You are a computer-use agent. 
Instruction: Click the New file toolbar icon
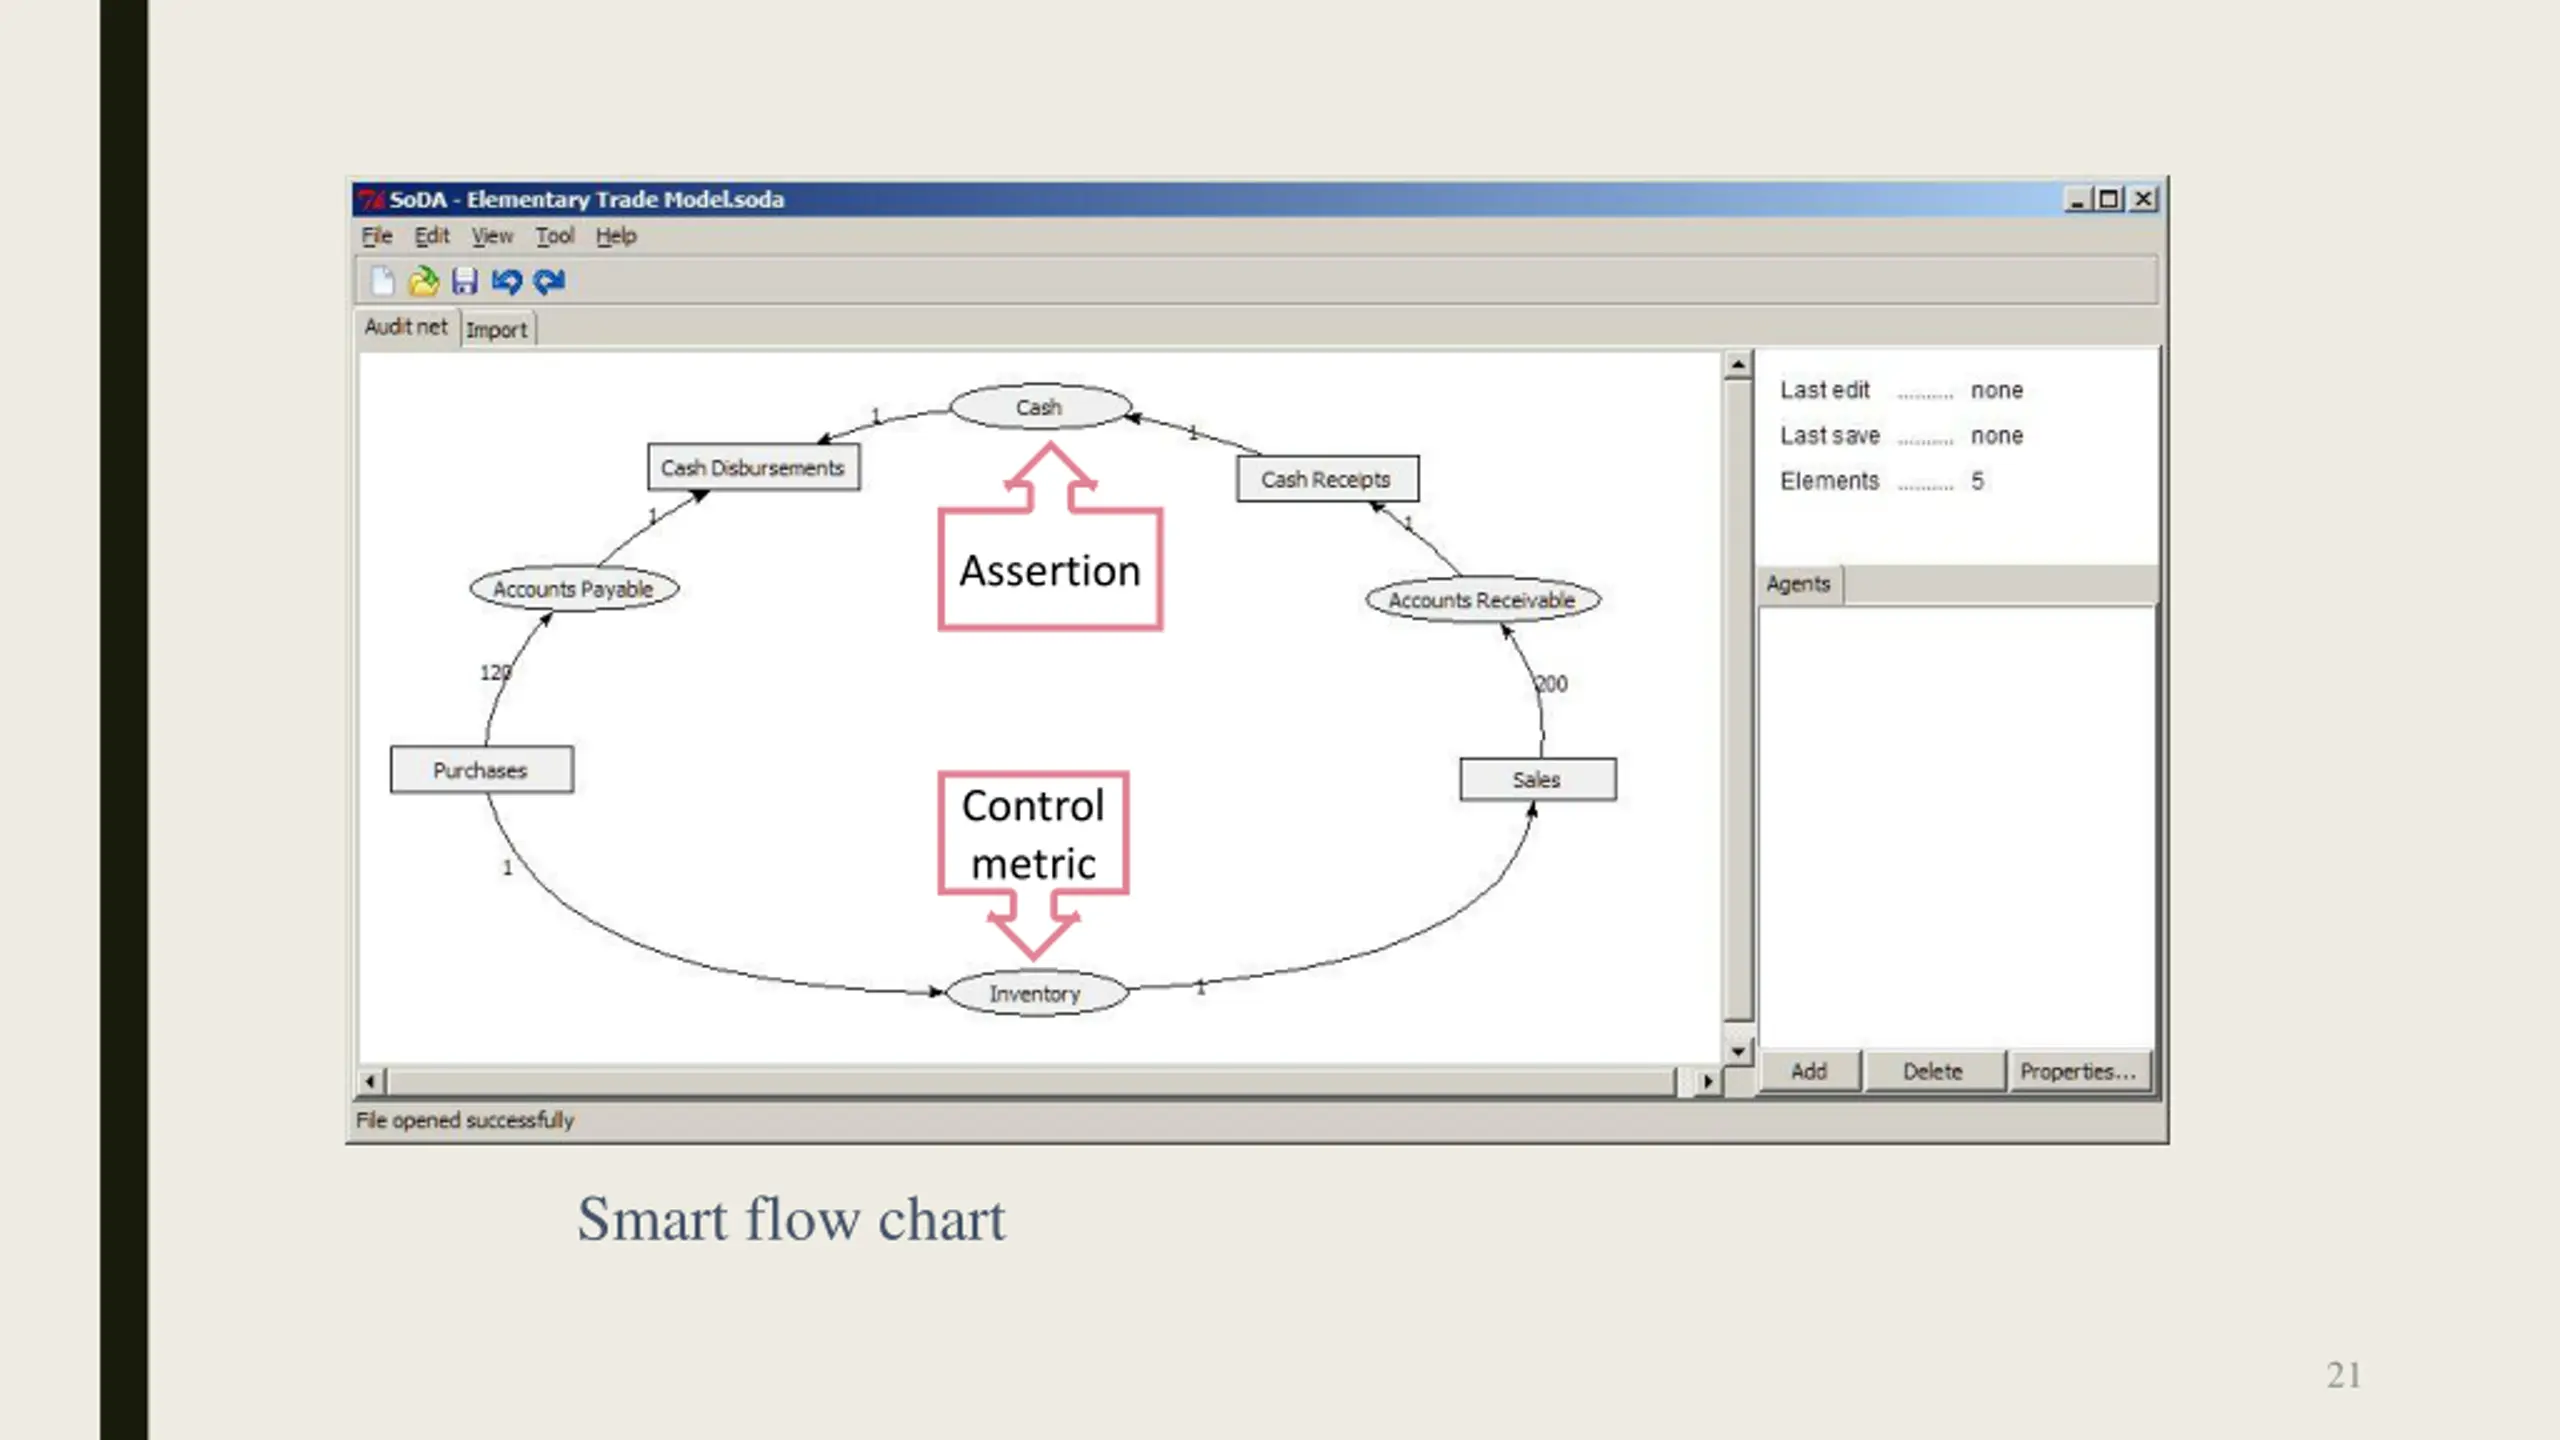(x=382, y=282)
